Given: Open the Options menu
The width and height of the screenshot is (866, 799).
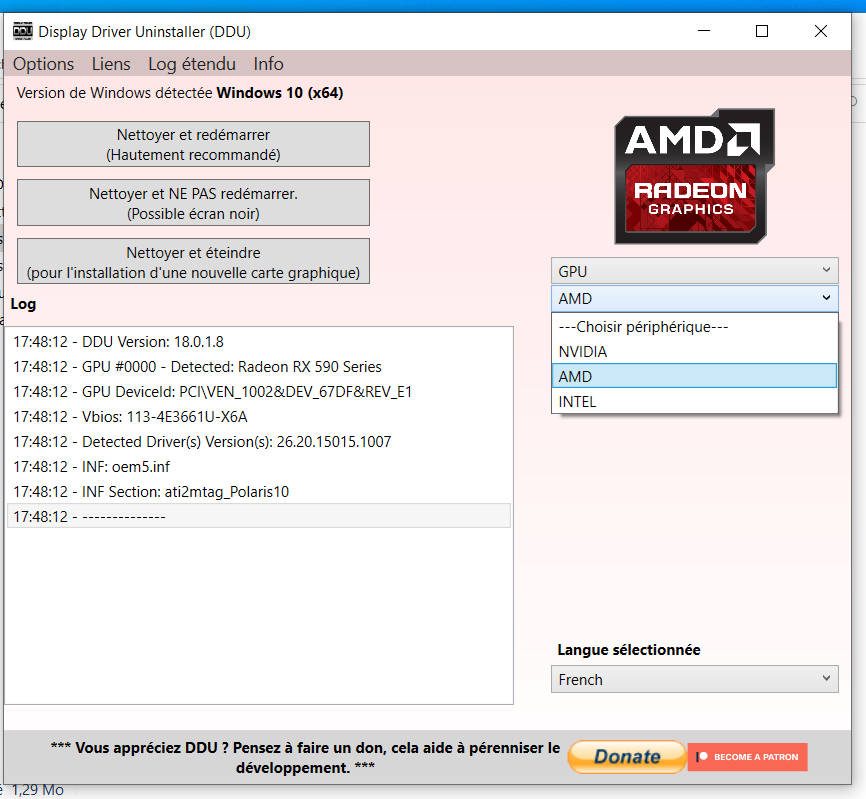Looking at the screenshot, I should tap(44, 64).
